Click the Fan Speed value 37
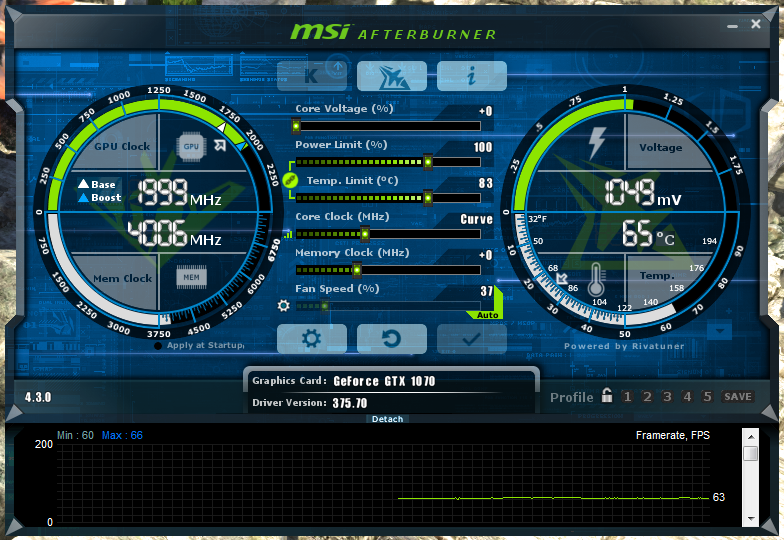This screenshot has height=540, width=784. 486,292
